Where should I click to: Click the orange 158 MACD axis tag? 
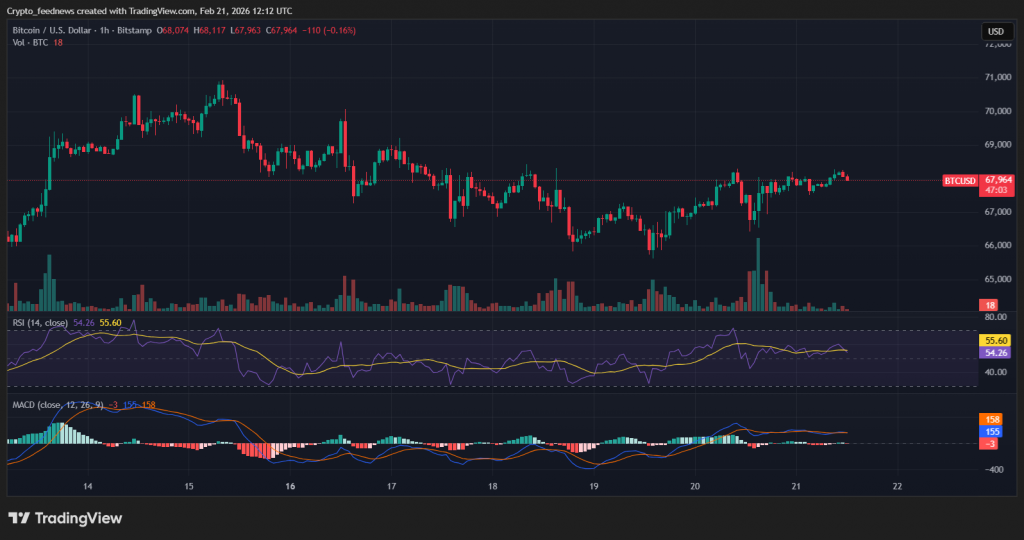[x=992, y=420]
